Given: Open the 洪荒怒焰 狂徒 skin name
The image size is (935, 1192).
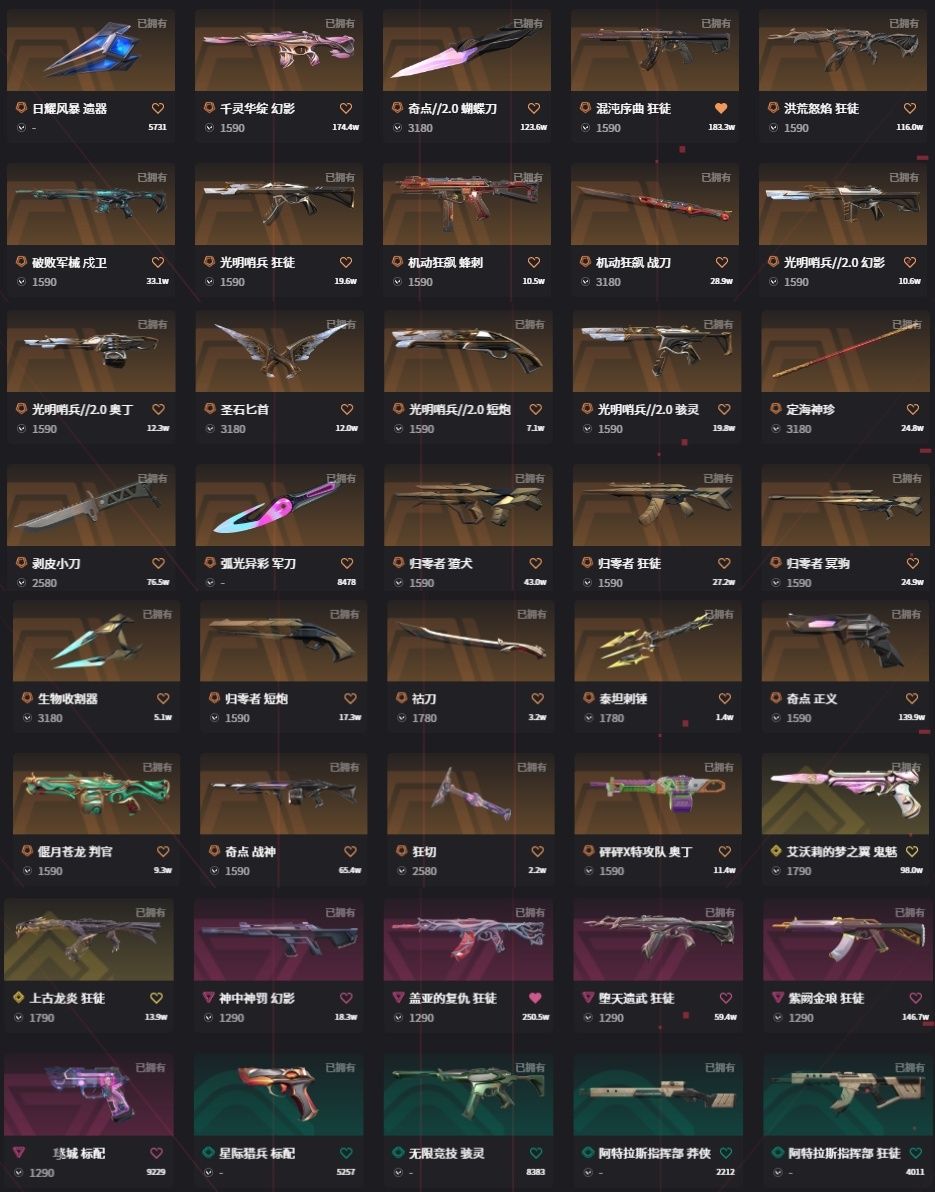Looking at the screenshot, I should tap(821, 109).
